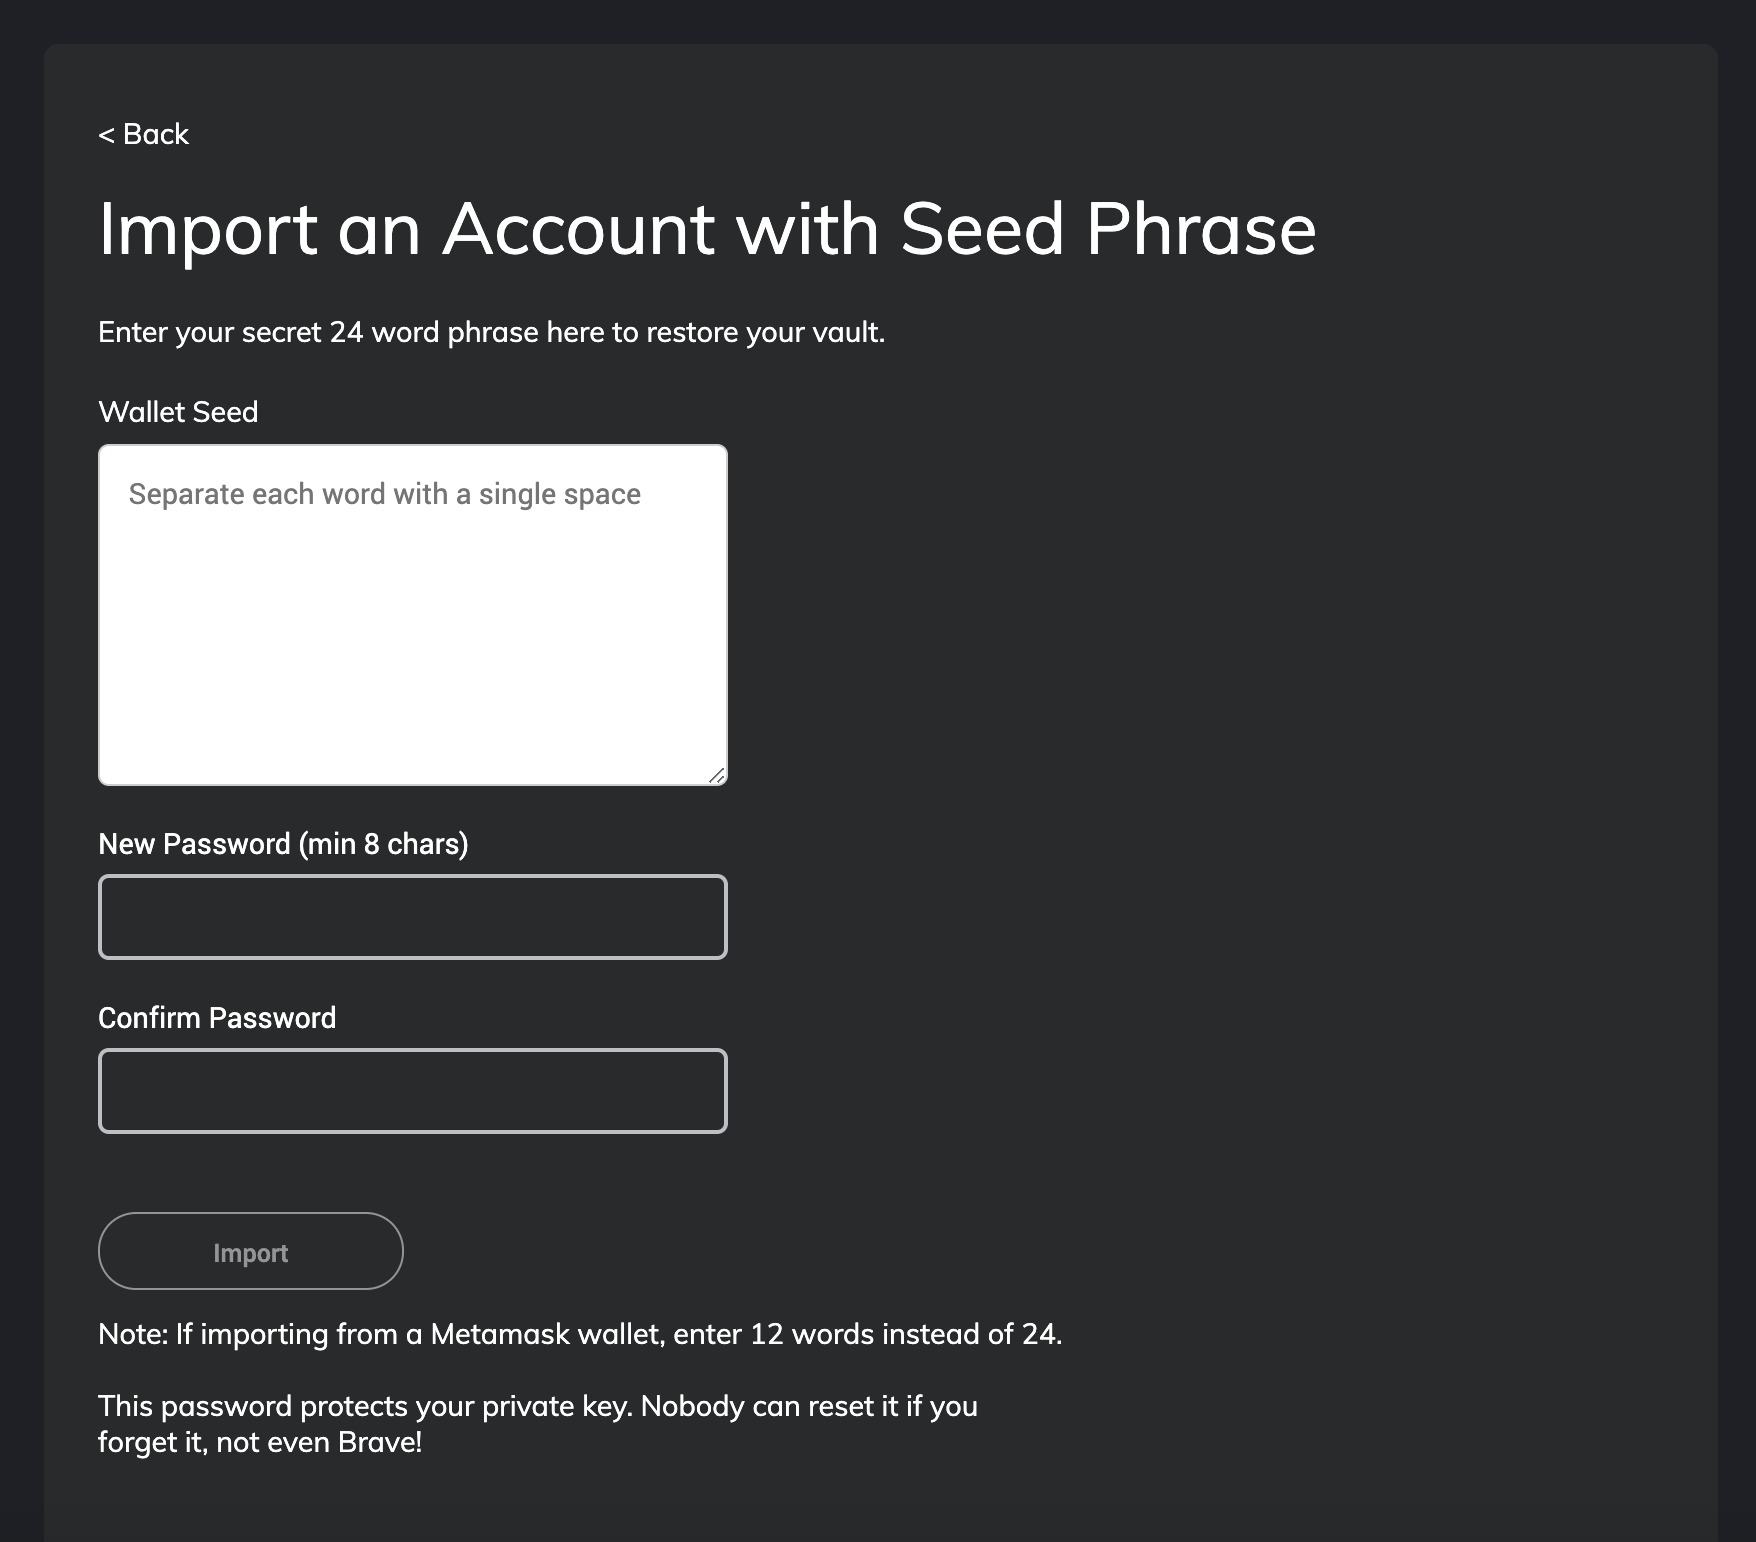Viewport: 1756px width, 1542px height.
Task: Focus the New Password input field
Action: [x=412, y=917]
